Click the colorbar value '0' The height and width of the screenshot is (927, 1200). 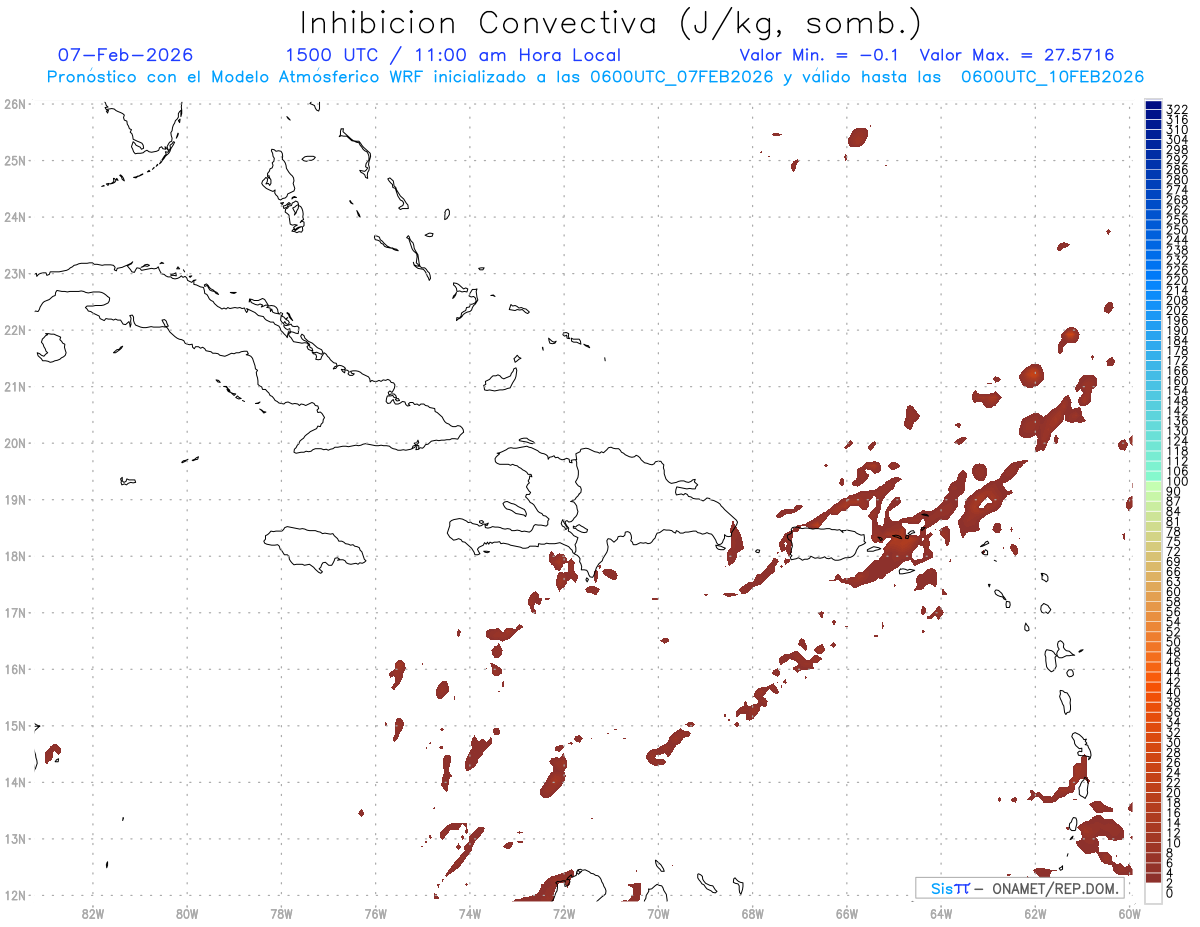(1170, 893)
